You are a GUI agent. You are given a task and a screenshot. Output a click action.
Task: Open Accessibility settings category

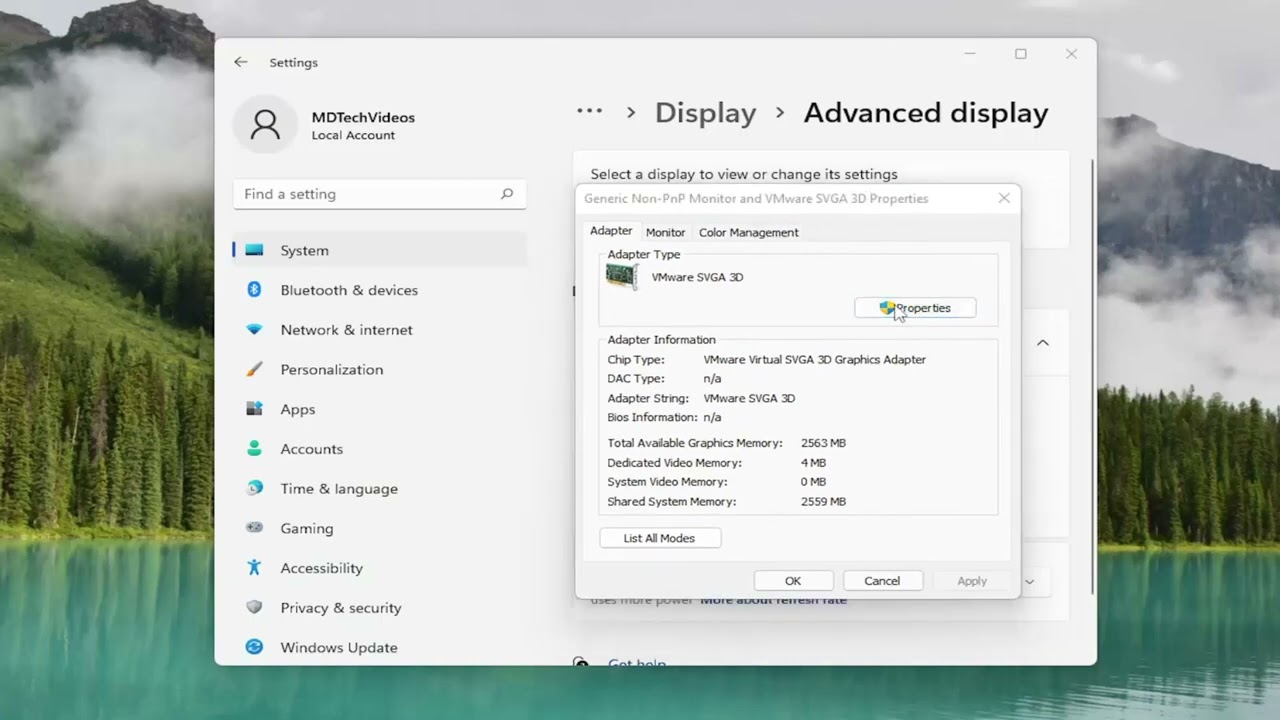point(380,568)
